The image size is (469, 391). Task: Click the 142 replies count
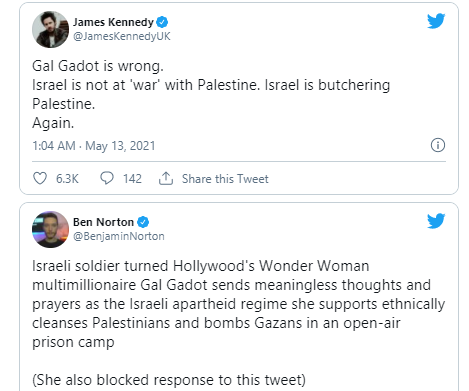pos(132,179)
